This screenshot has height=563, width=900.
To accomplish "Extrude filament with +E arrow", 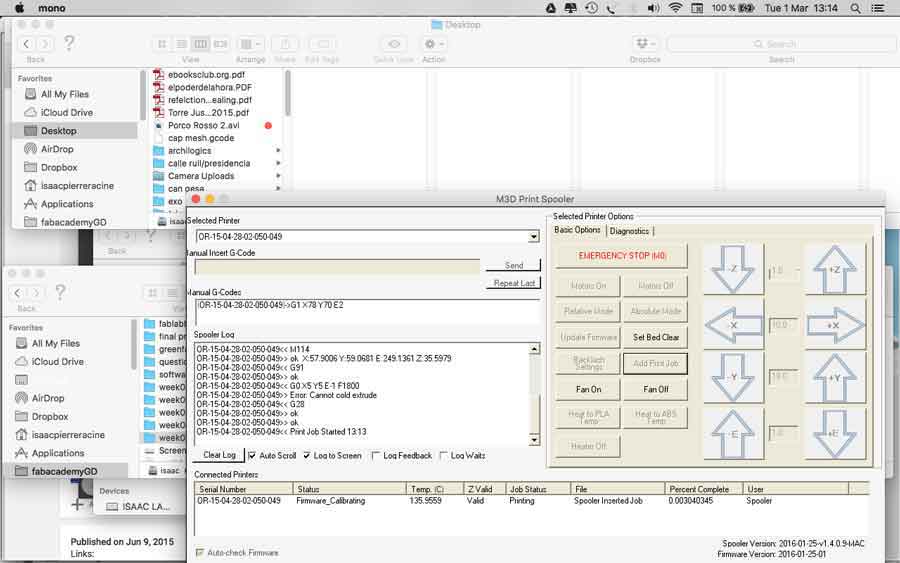I will 834,433.
